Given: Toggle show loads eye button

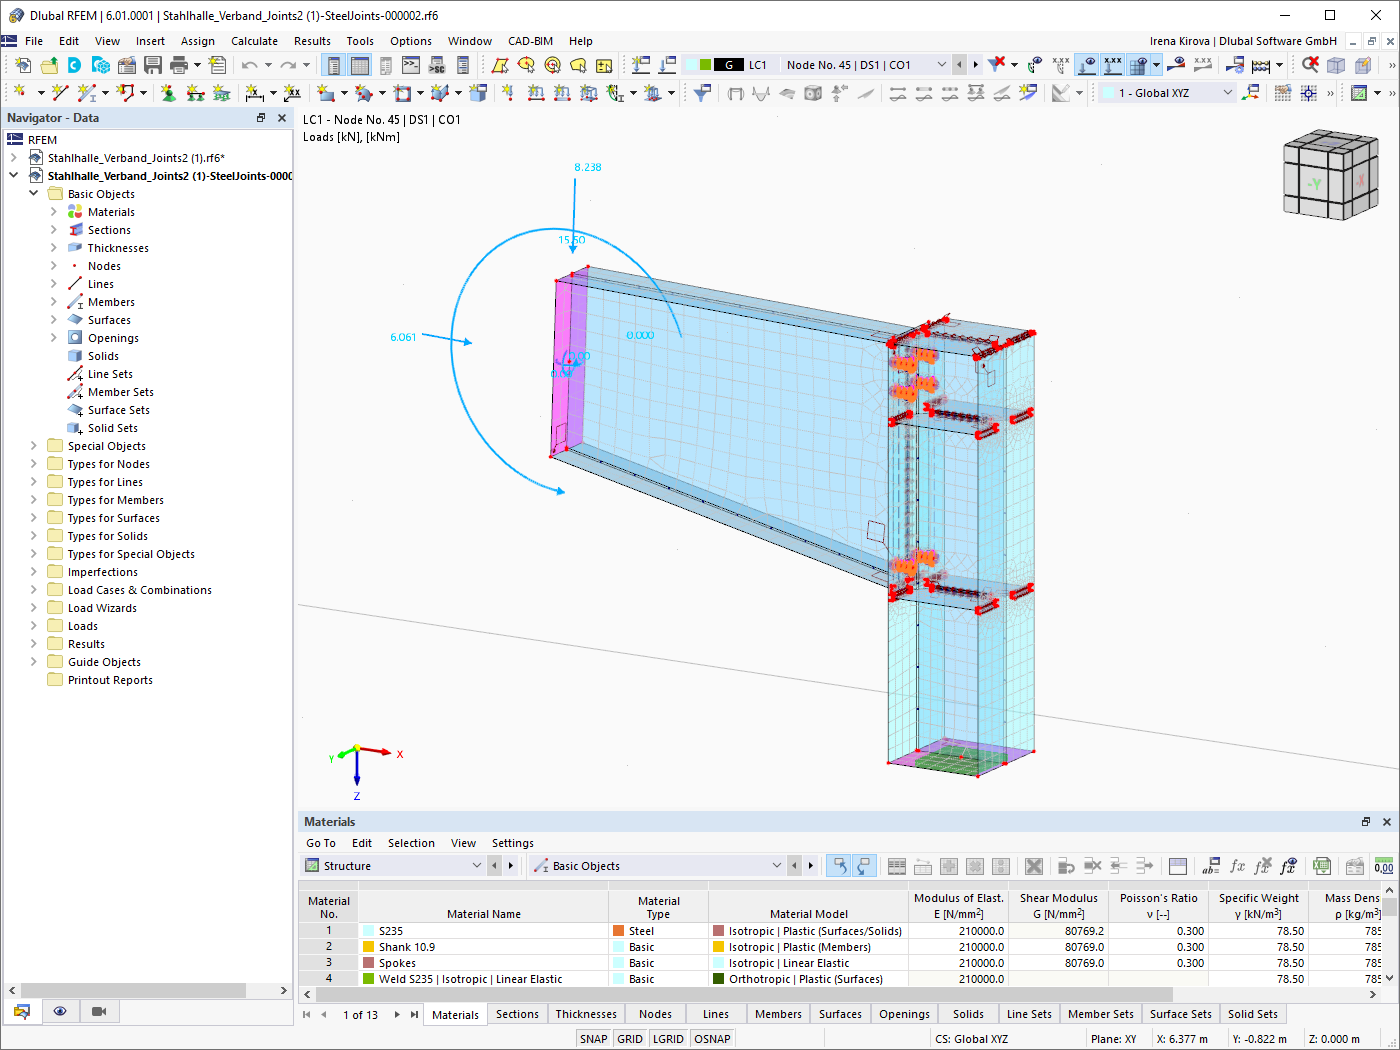Looking at the screenshot, I should click(1087, 65).
